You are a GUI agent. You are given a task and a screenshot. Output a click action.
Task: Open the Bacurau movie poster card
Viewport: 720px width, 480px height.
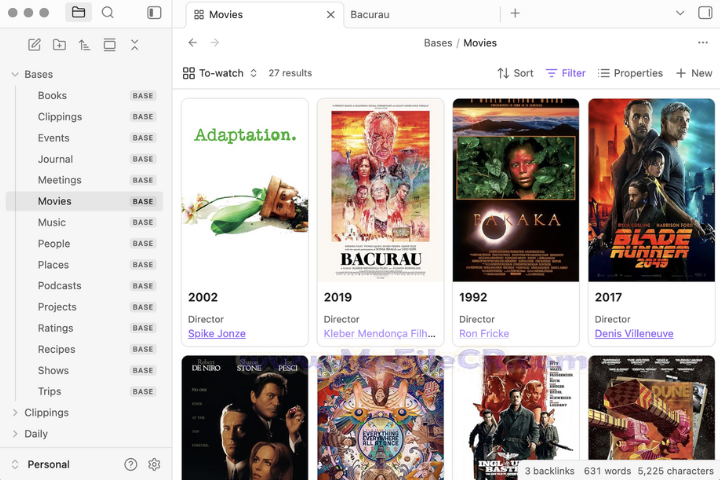coord(380,190)
